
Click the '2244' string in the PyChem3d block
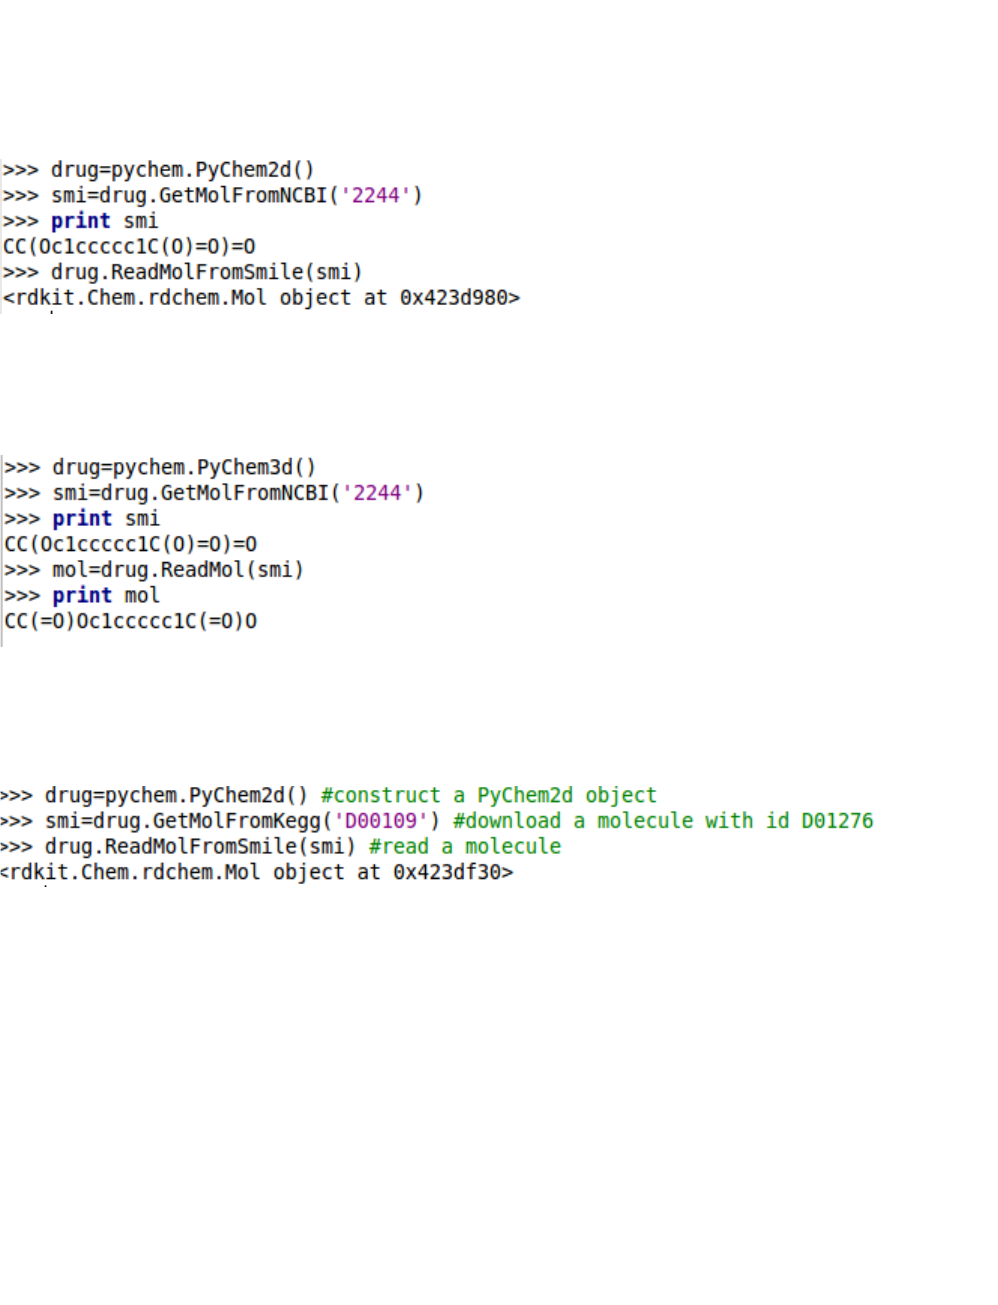click(377, 493)
